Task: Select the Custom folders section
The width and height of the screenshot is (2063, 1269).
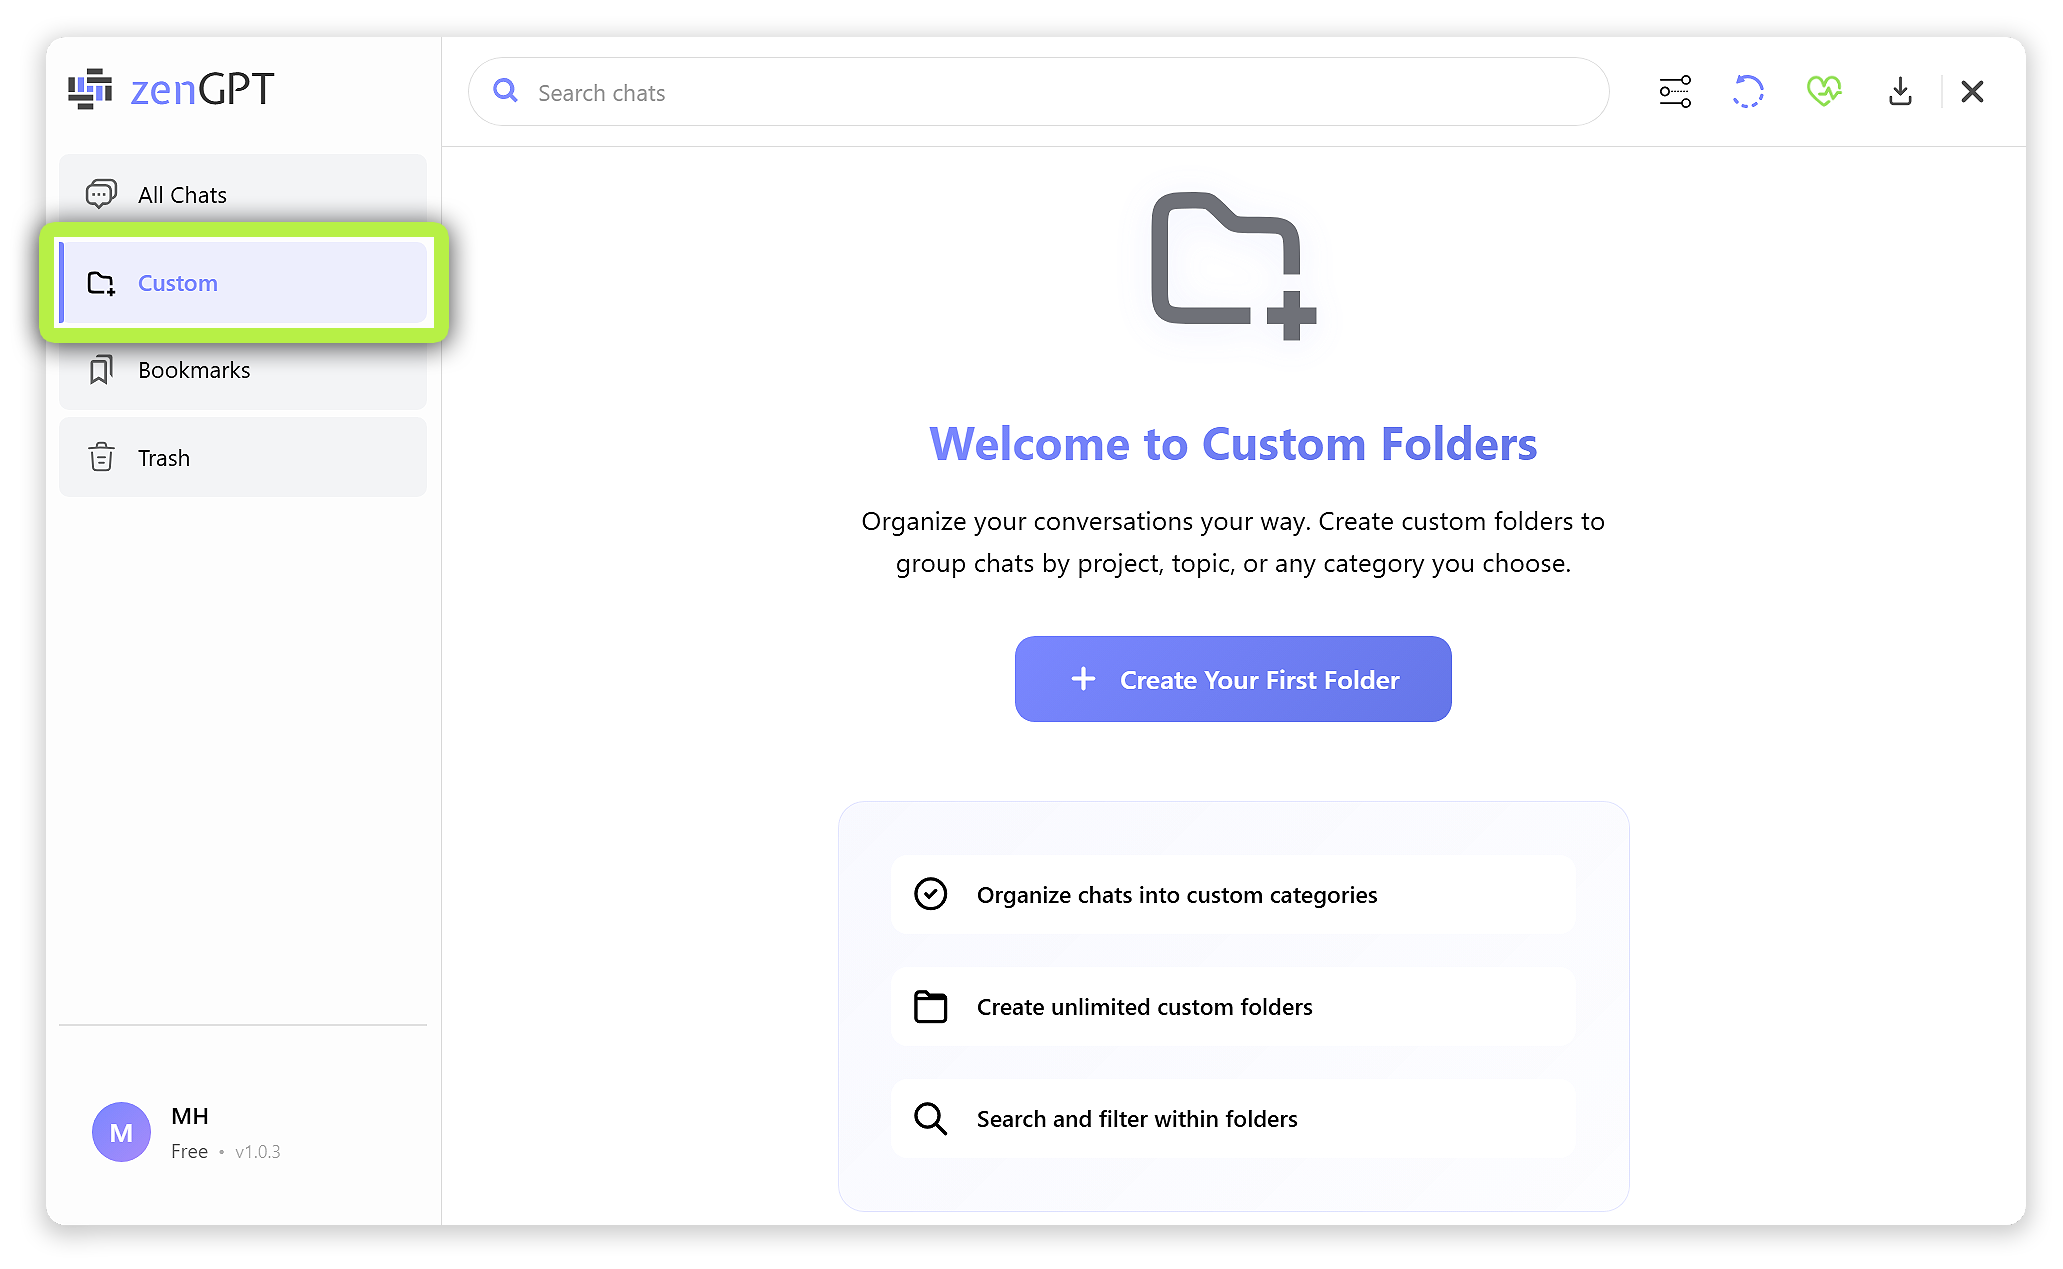Action: click(x=178, y=283)
